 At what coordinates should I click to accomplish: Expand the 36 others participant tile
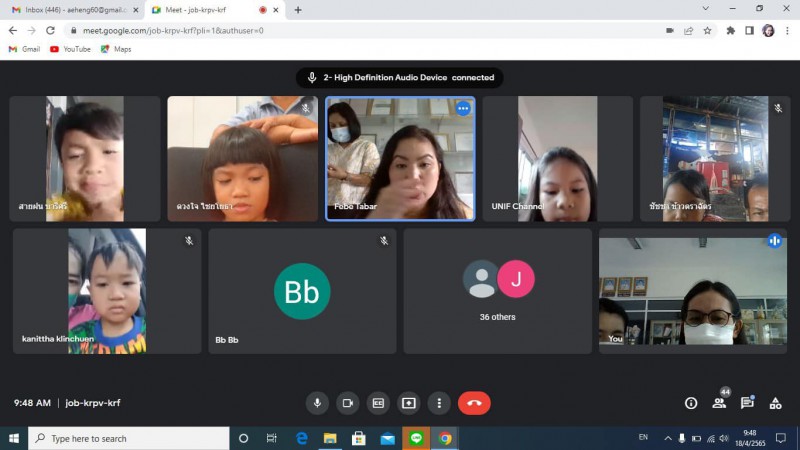(x=498, y=291)
